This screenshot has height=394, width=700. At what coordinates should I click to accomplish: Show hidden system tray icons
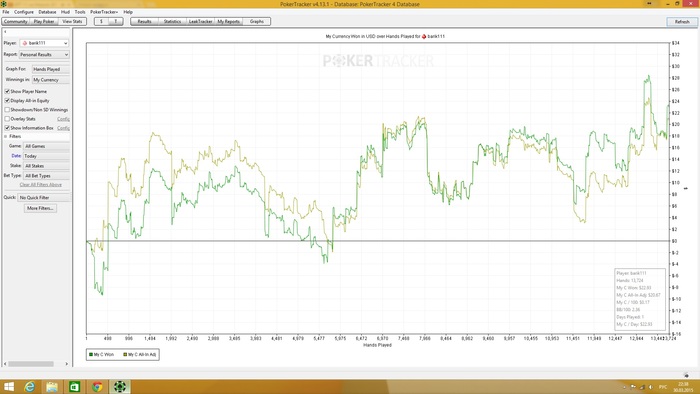pos(624,387)
